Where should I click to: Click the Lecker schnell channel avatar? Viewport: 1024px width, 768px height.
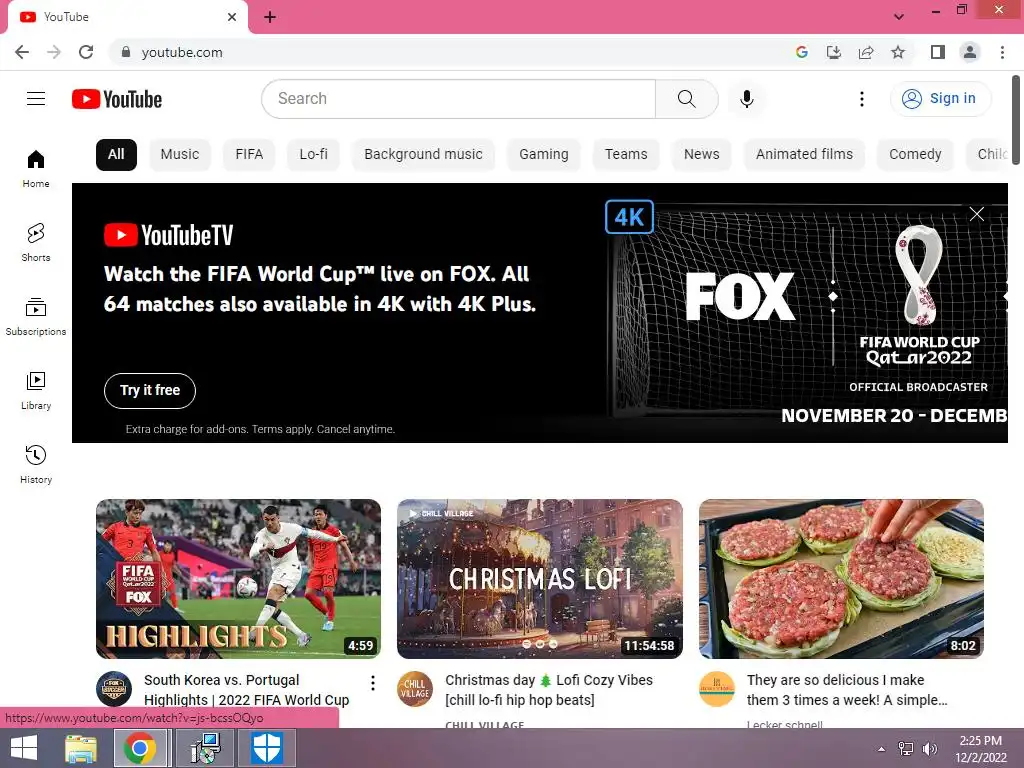(716, 689)
